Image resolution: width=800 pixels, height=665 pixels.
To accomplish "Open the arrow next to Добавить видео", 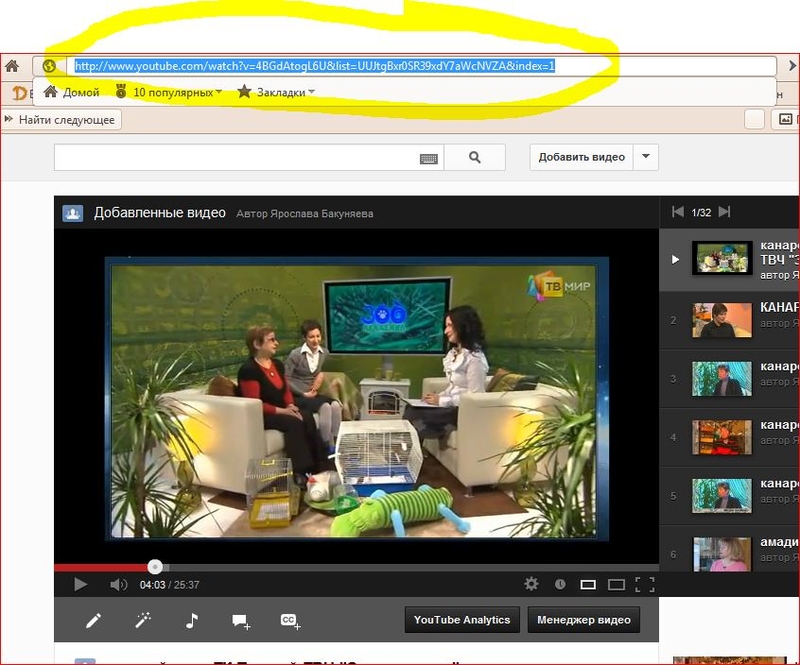I will coord(647,157).
